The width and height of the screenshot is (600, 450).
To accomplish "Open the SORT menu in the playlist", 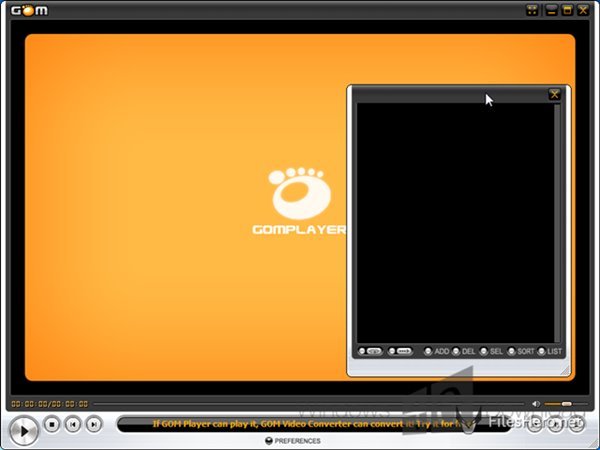I will 521,351.
